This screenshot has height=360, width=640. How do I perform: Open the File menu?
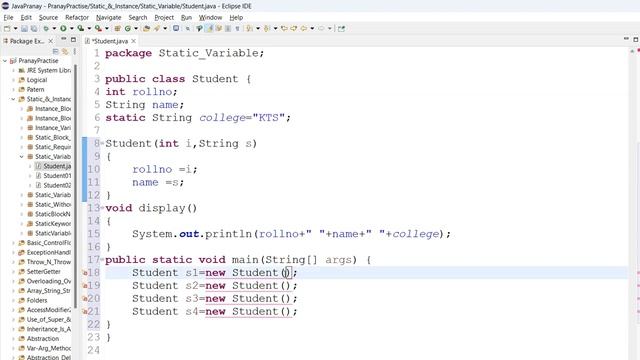tap(8, 18)
